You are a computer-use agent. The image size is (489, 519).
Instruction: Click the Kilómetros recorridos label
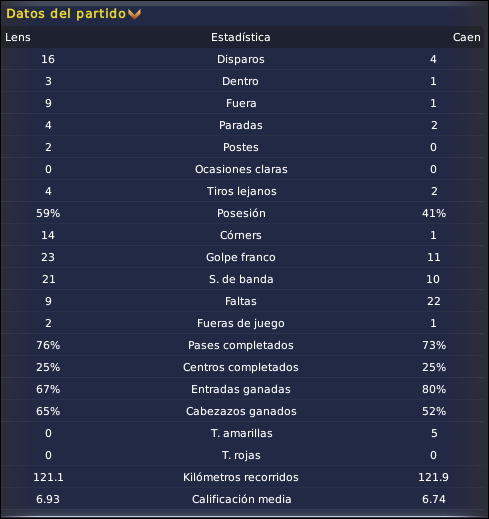(241, 477)
